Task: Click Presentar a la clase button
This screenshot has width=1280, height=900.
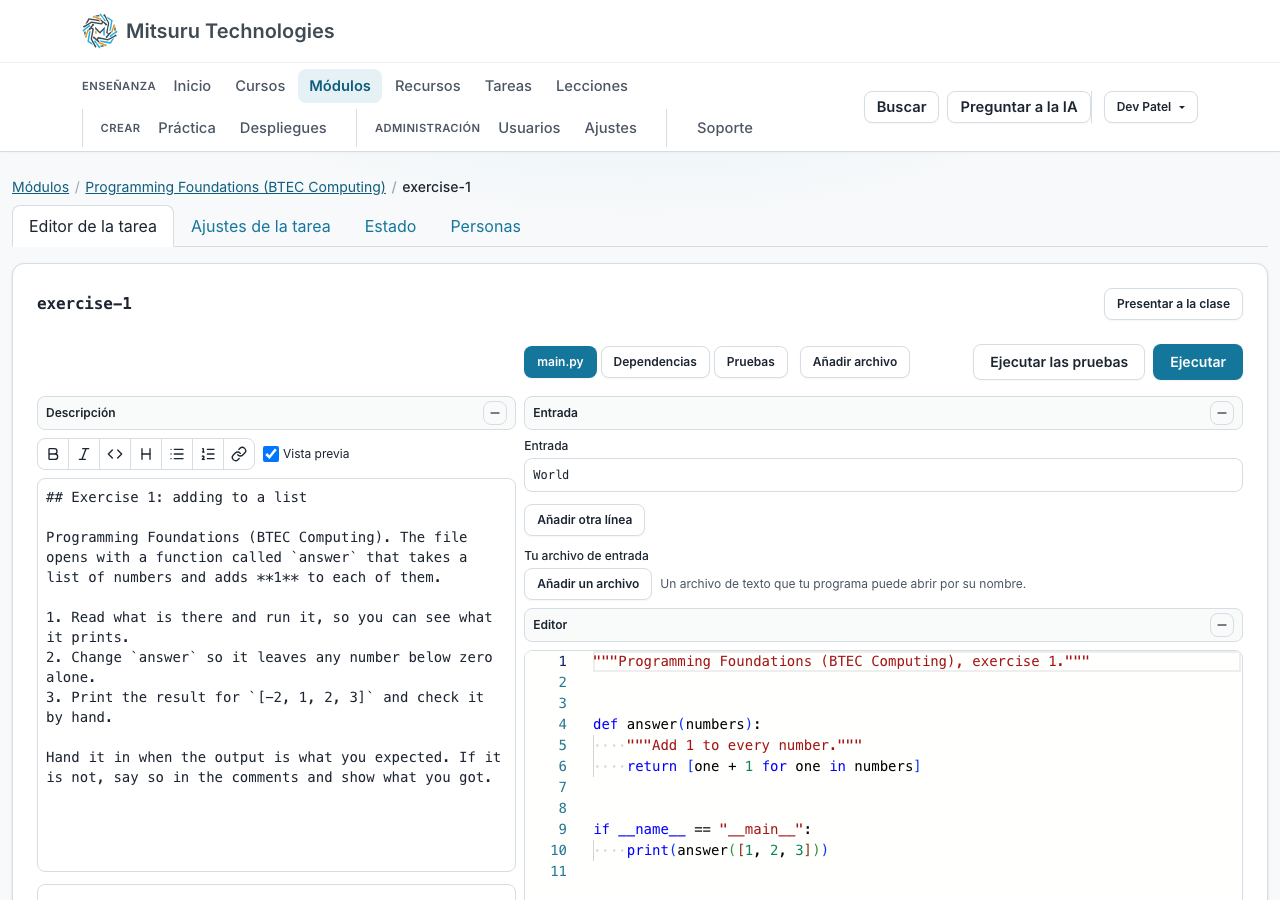Action: (1173, 304)
